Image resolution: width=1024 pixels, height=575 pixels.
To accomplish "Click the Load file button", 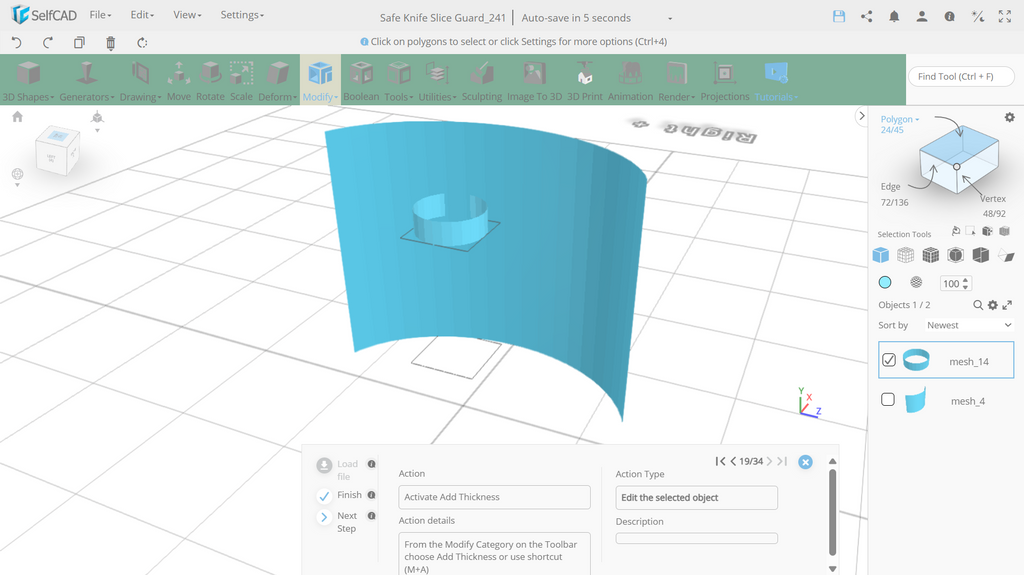I will coord(337,470).
